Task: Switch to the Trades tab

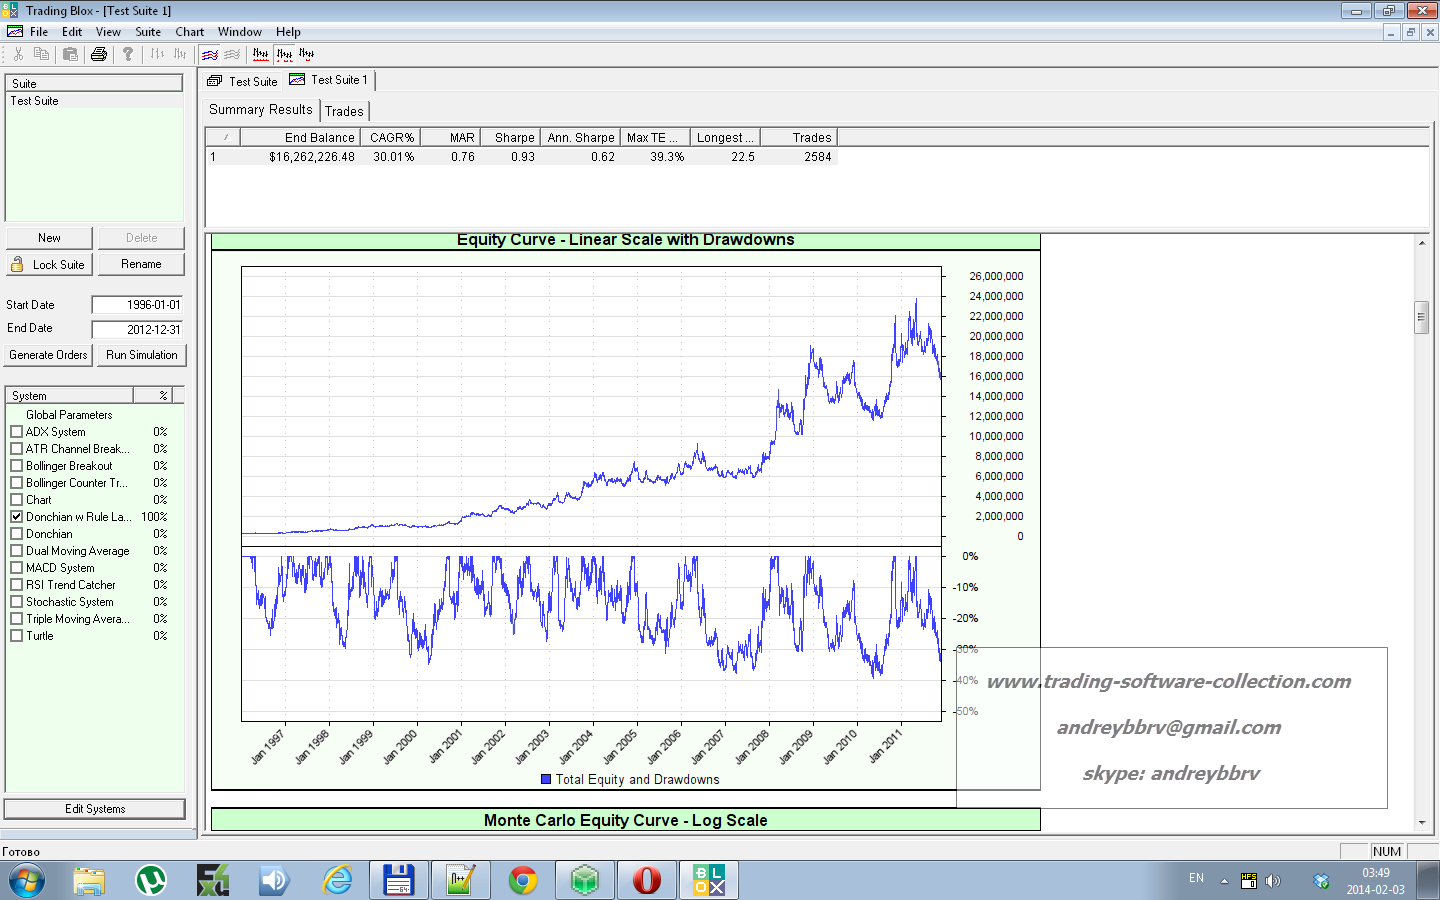Action: click(344, 111)
